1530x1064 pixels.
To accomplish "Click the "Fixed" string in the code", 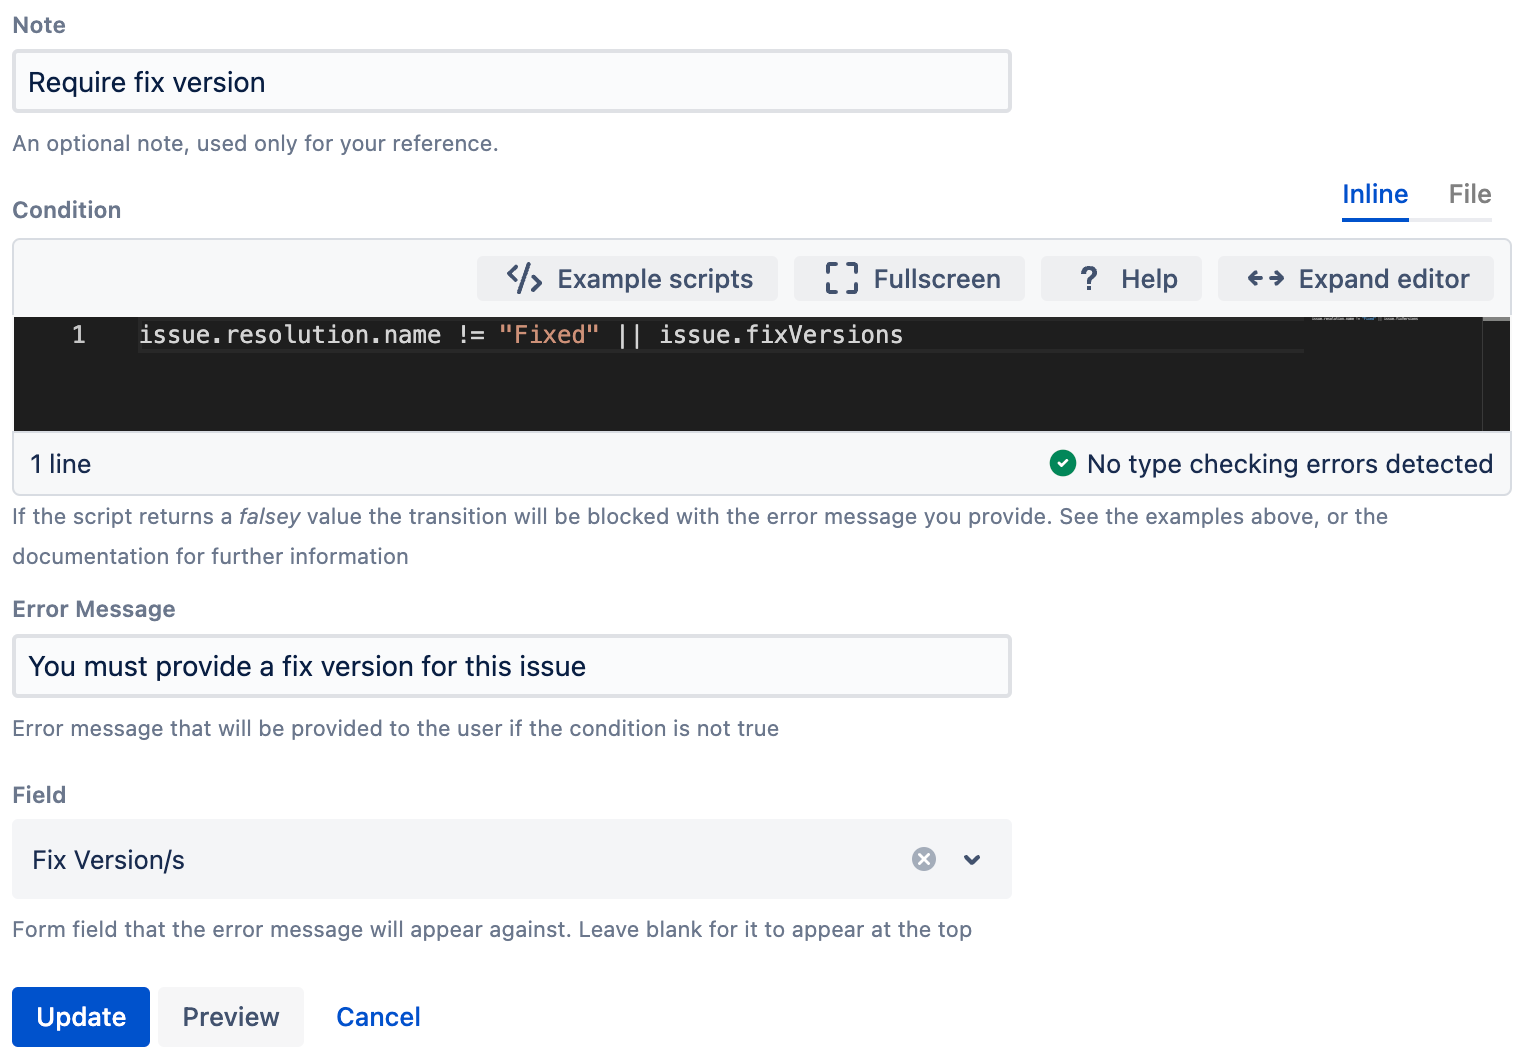I will pos(549,335).
